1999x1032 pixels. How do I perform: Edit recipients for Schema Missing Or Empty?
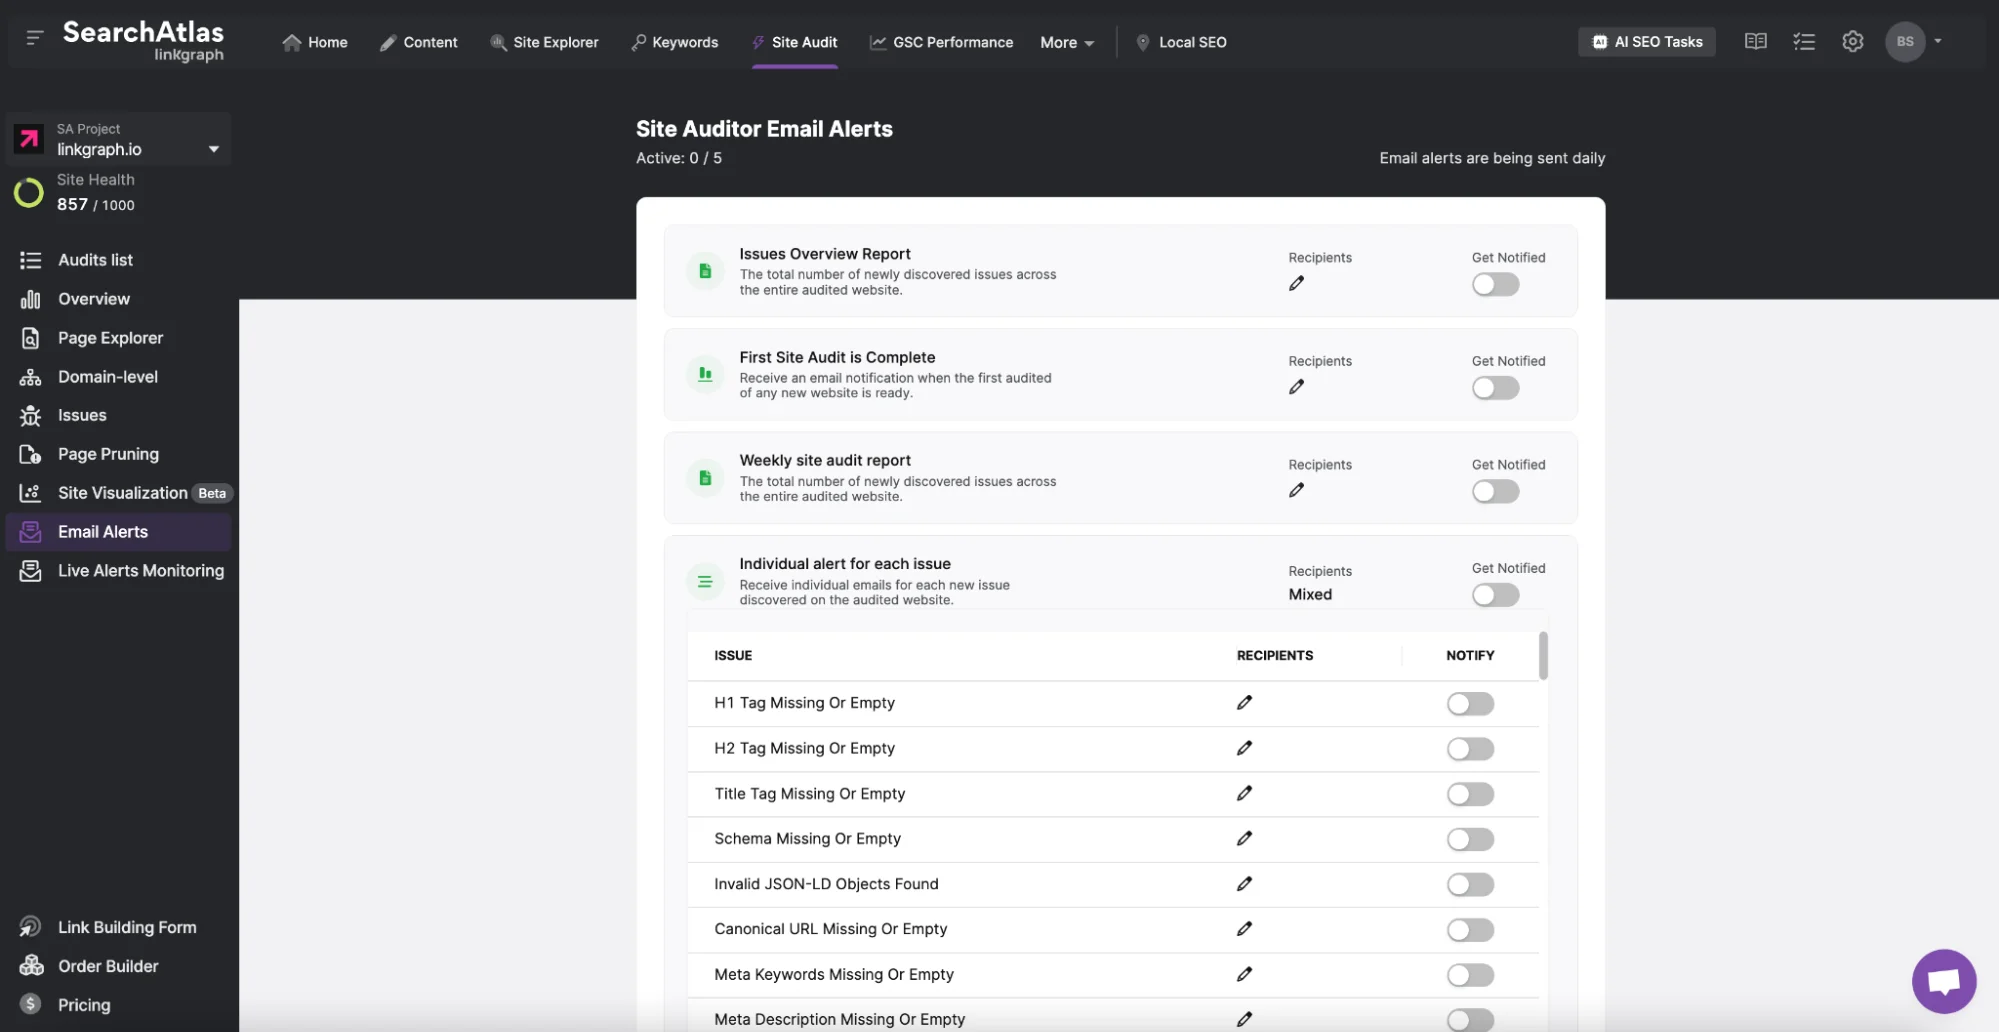coord(1244,838)
